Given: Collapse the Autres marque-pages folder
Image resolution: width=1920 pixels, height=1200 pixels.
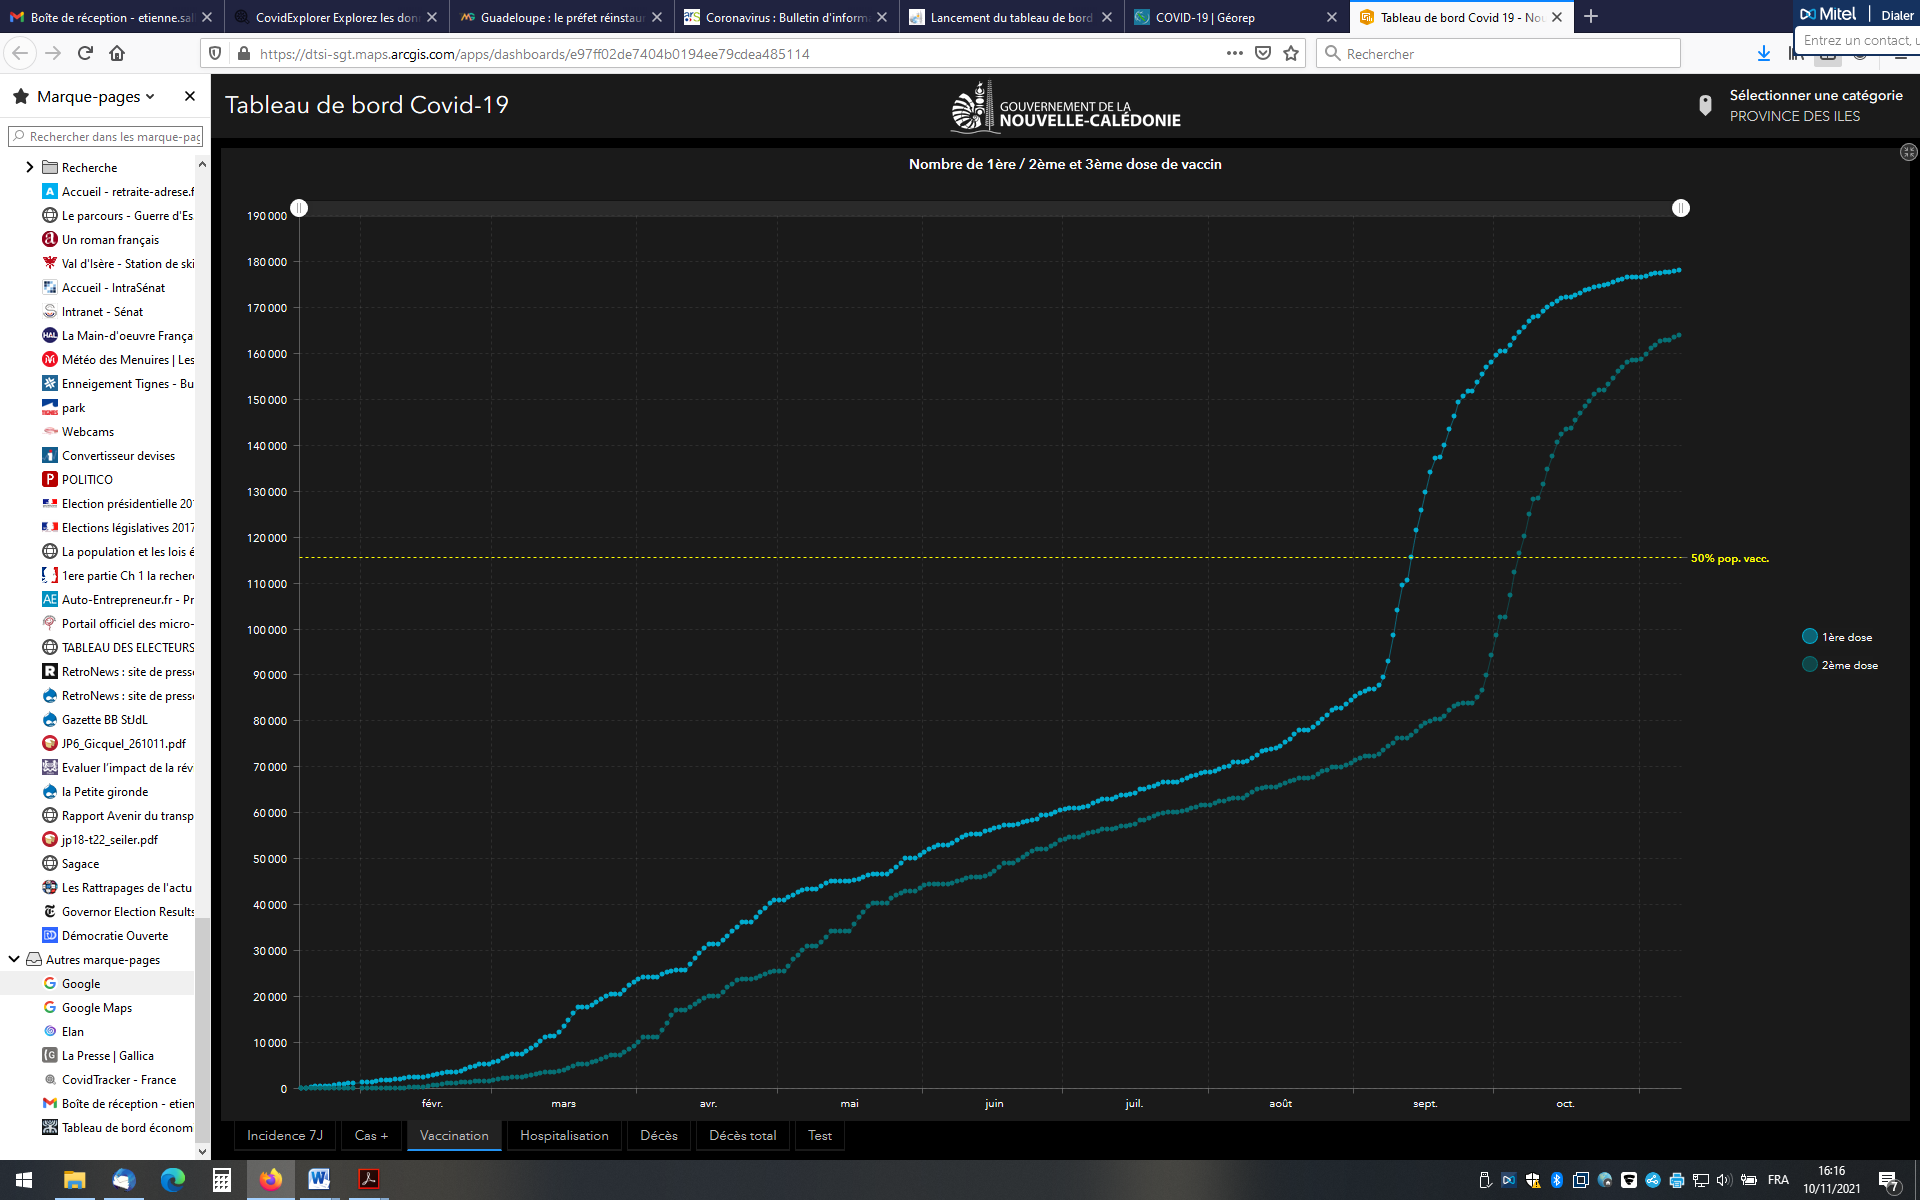Looking at the screenshot, I should click(x=14, y=959).
